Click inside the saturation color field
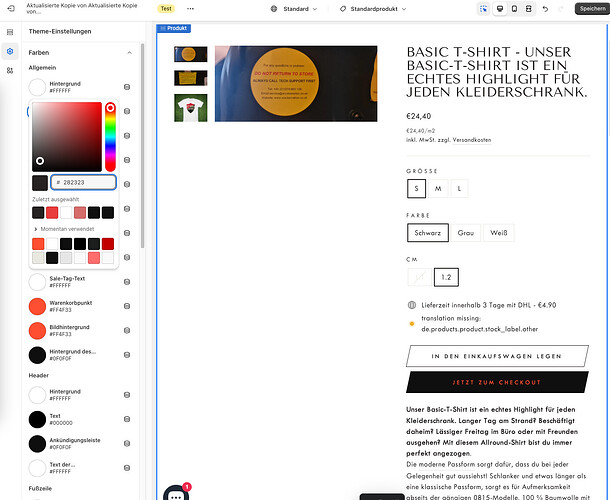Viewport: 610px width, 500px height. 67,137
